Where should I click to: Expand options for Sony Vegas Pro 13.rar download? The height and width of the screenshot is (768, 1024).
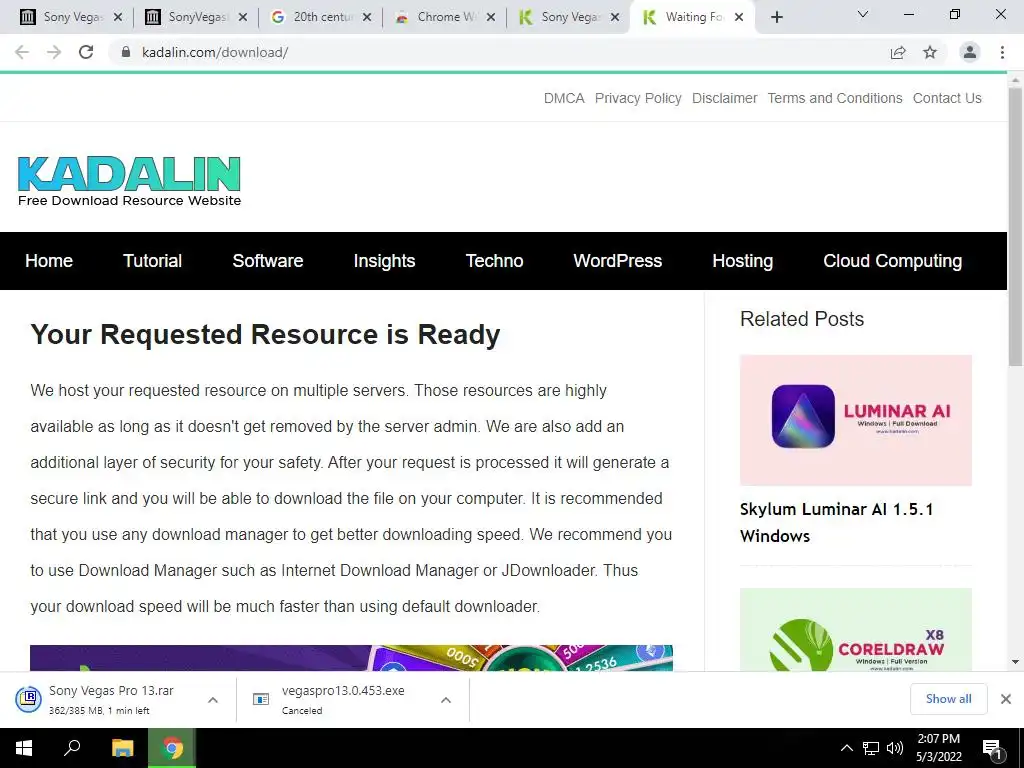pos(213,700)
